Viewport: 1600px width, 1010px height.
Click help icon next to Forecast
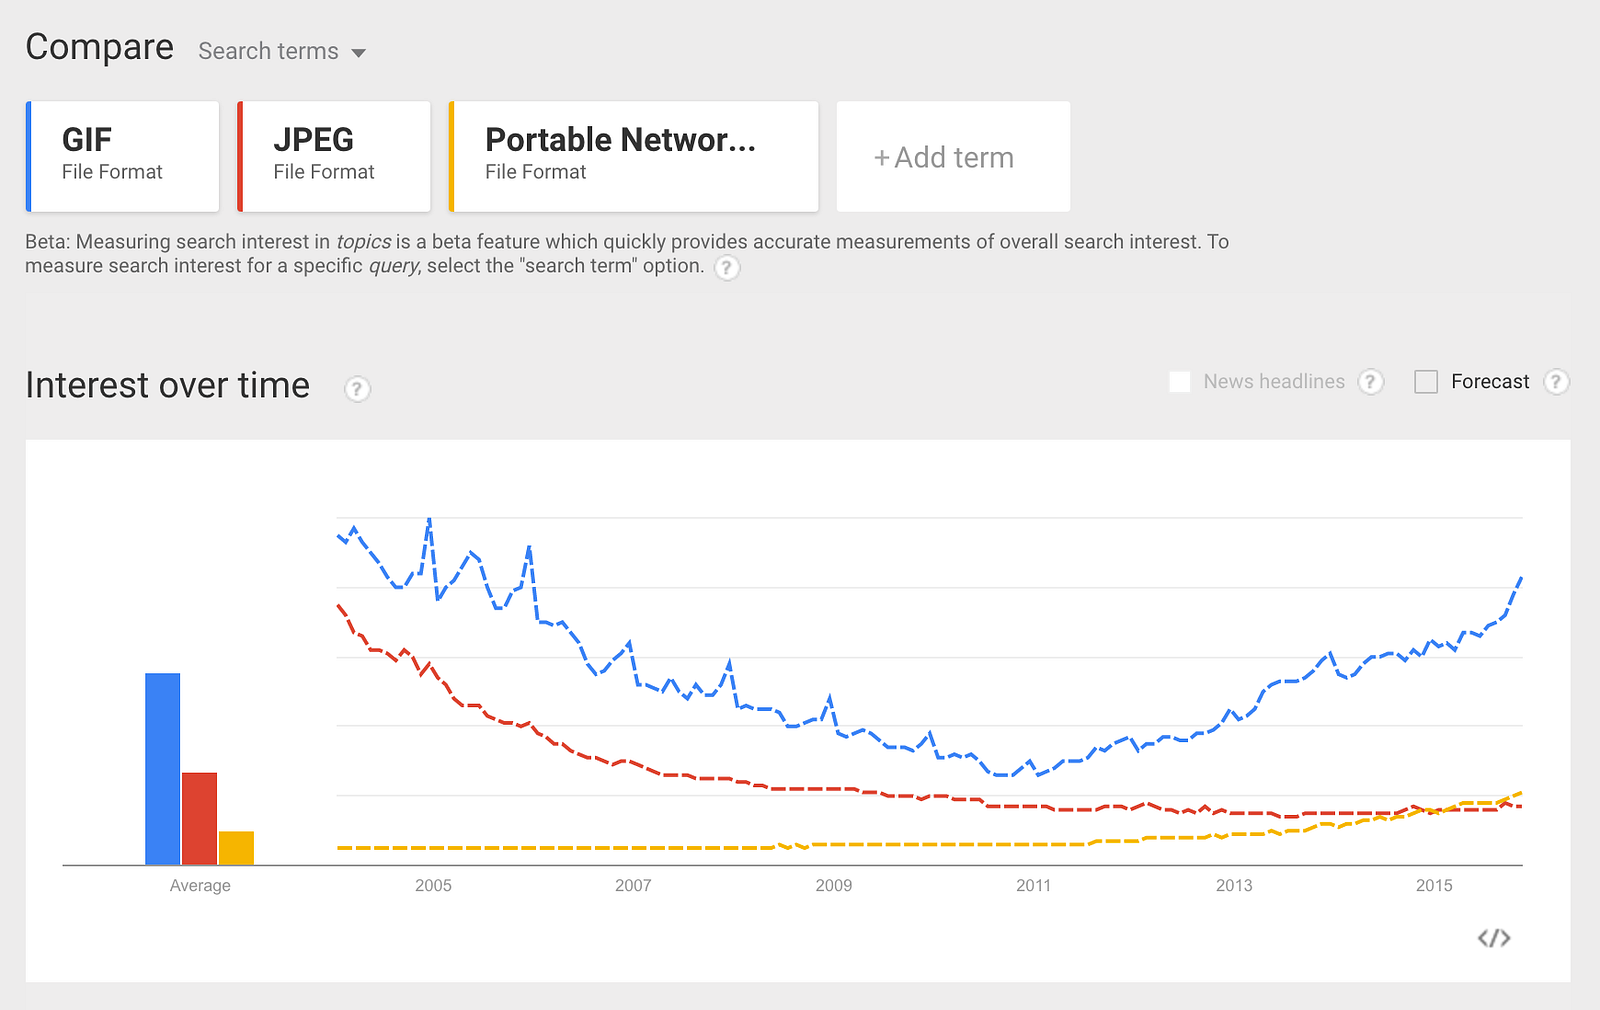[1555, 382]
